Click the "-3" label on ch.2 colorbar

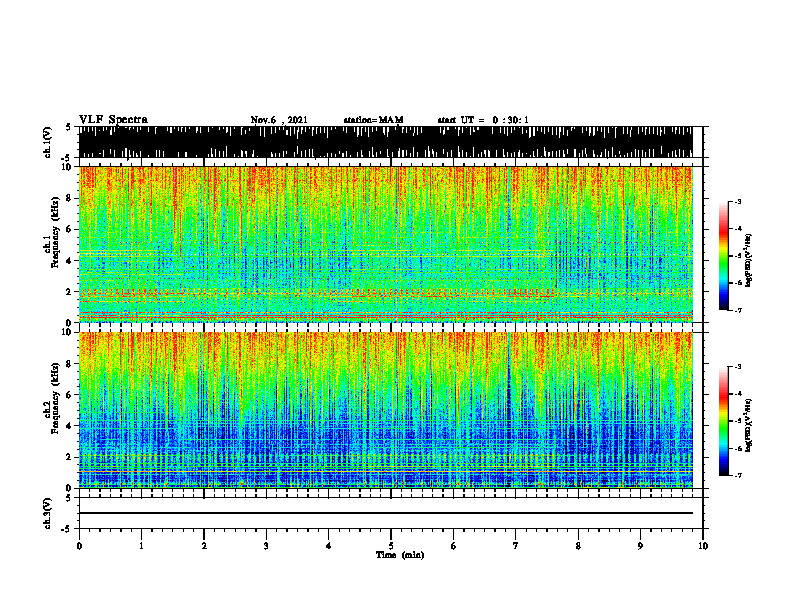click(737, 367)
